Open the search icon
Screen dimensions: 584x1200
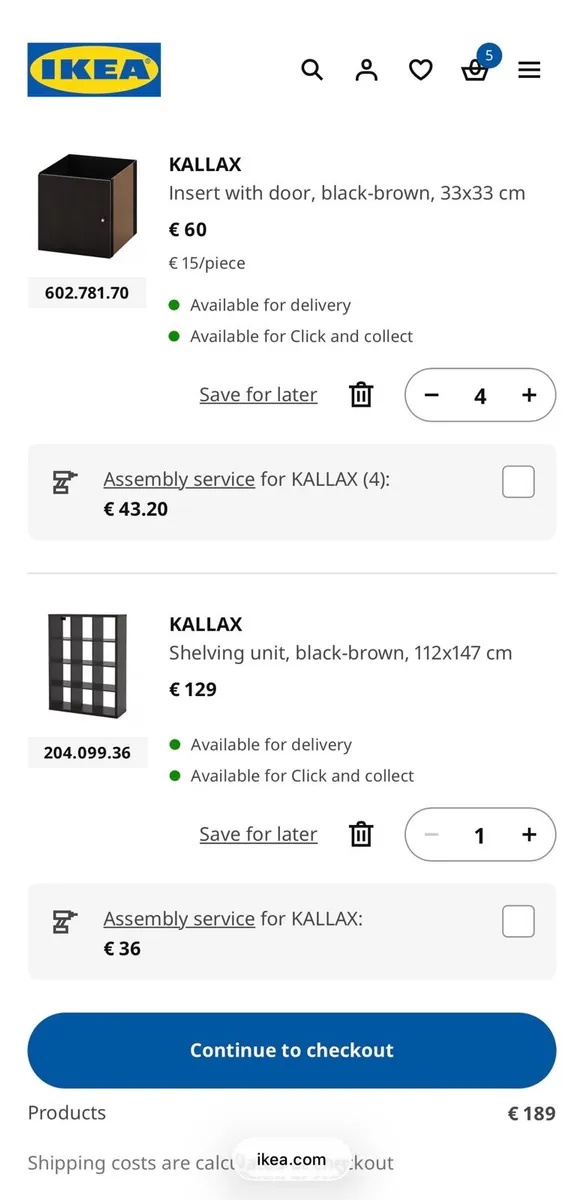(x=312, y=70)
